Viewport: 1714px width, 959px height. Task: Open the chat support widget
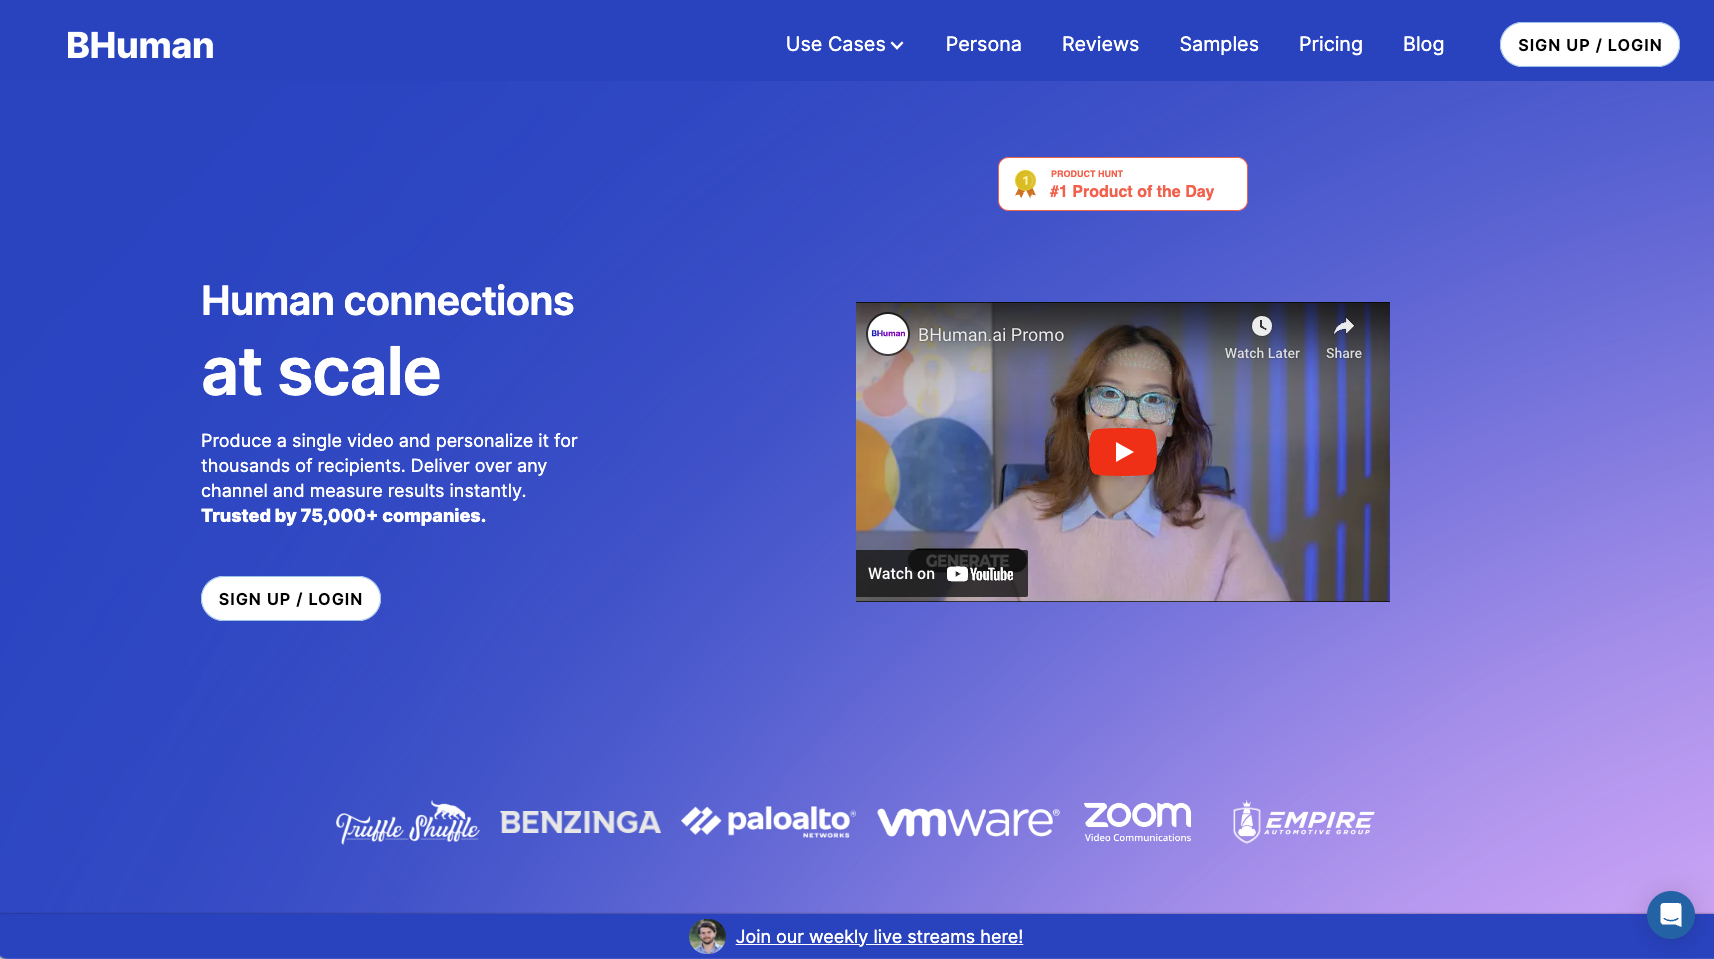(1670, 914)
